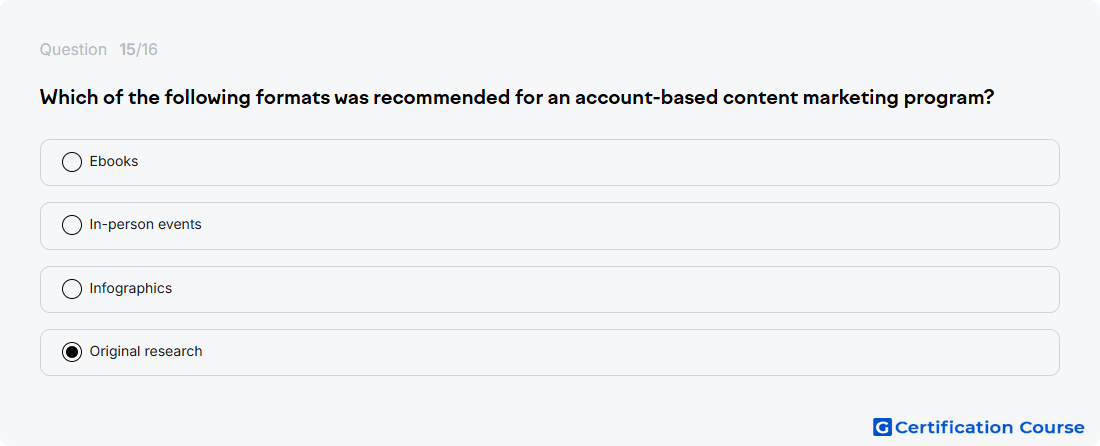Image resolution: width=1100 pixels, height=446 pixels.
Task: Click empty area of Original research card
Action: point(596,352)
